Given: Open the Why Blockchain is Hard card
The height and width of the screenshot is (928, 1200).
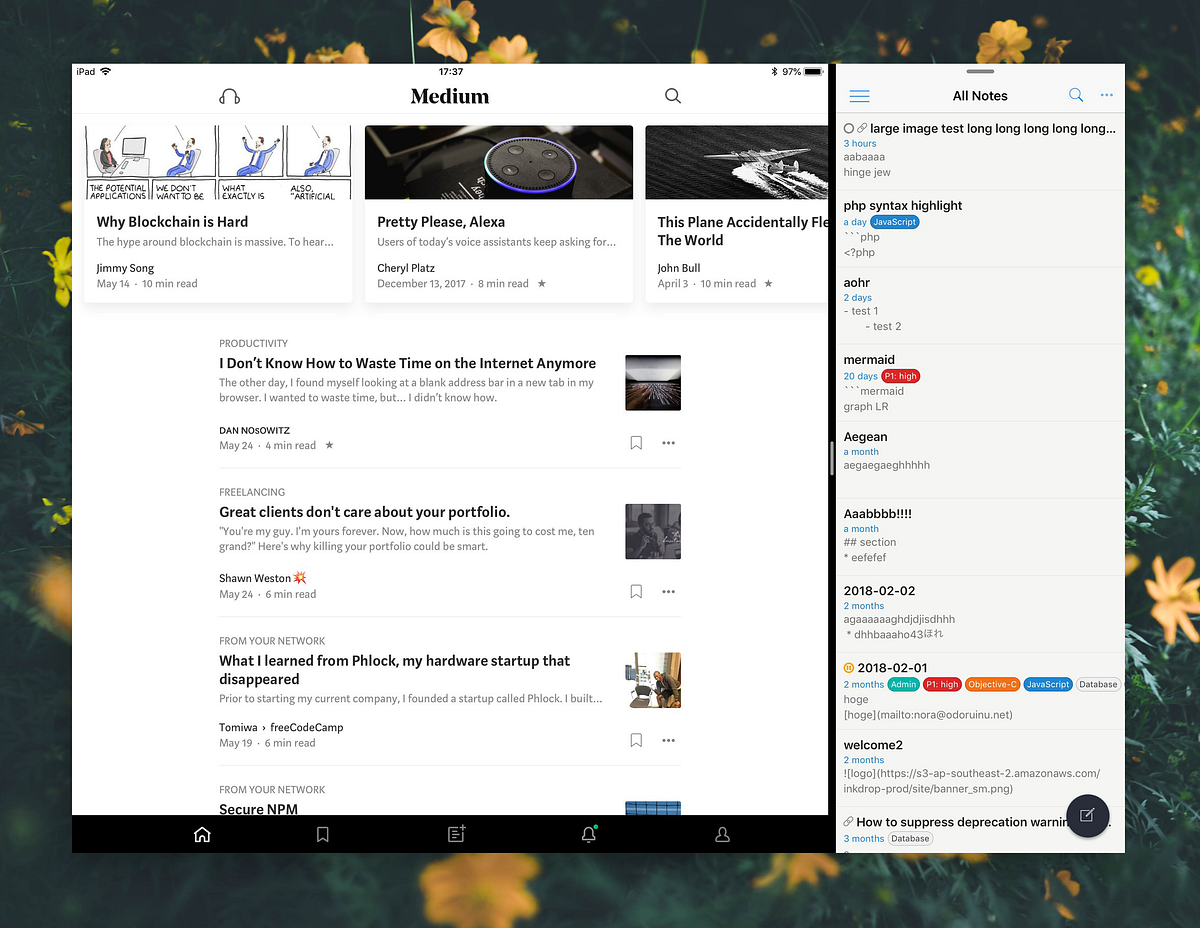Looking at the screenshot, I should 218,213.
